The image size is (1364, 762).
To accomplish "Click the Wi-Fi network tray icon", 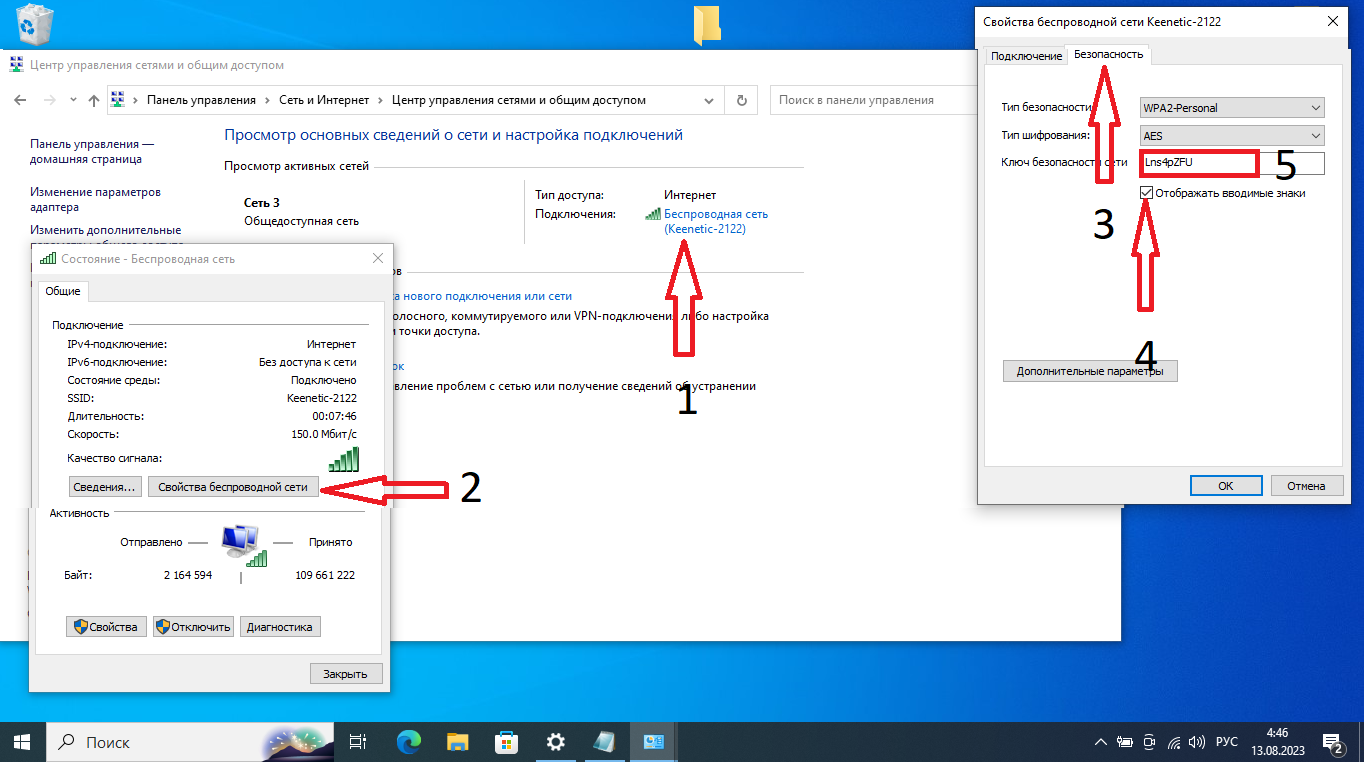I will pos(1174,742).
